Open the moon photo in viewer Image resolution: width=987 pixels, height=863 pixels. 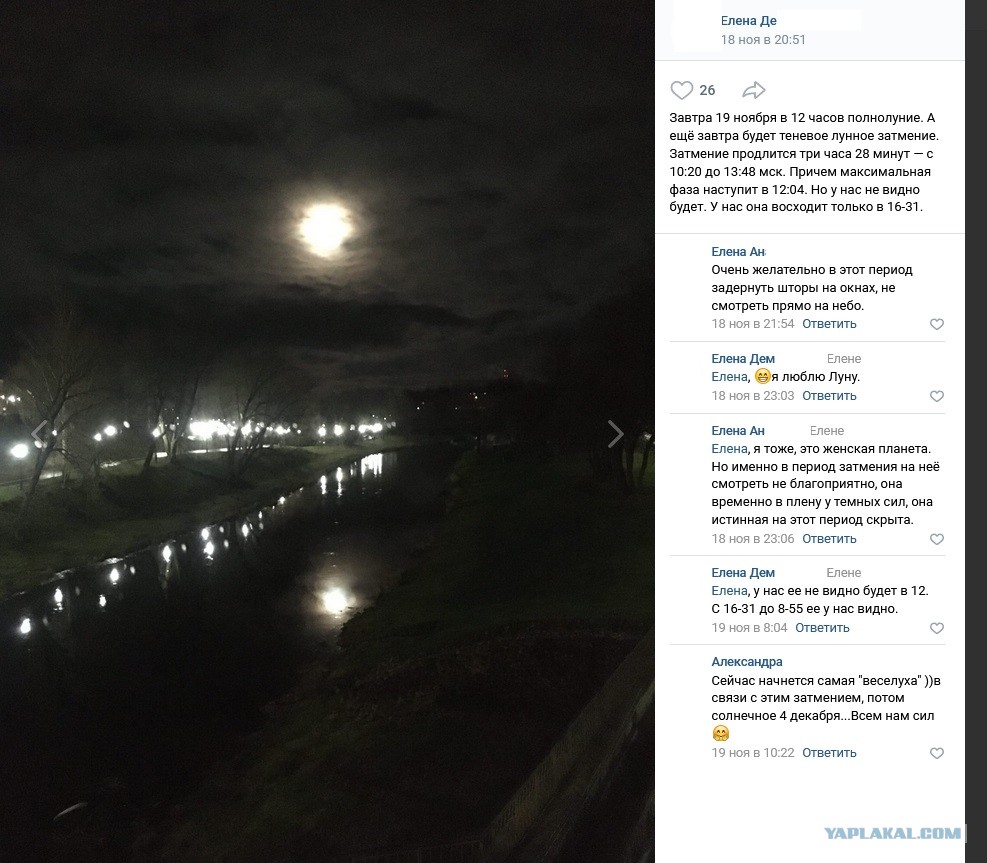tap(327, 431)
